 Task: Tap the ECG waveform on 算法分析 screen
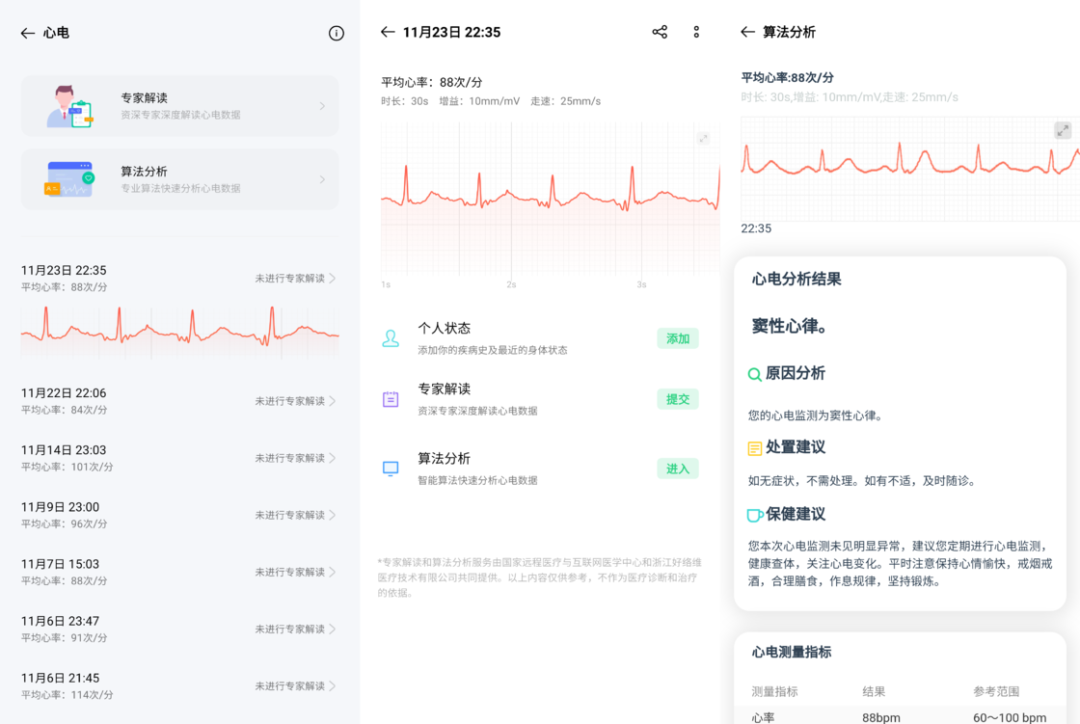tap(910, 169)
